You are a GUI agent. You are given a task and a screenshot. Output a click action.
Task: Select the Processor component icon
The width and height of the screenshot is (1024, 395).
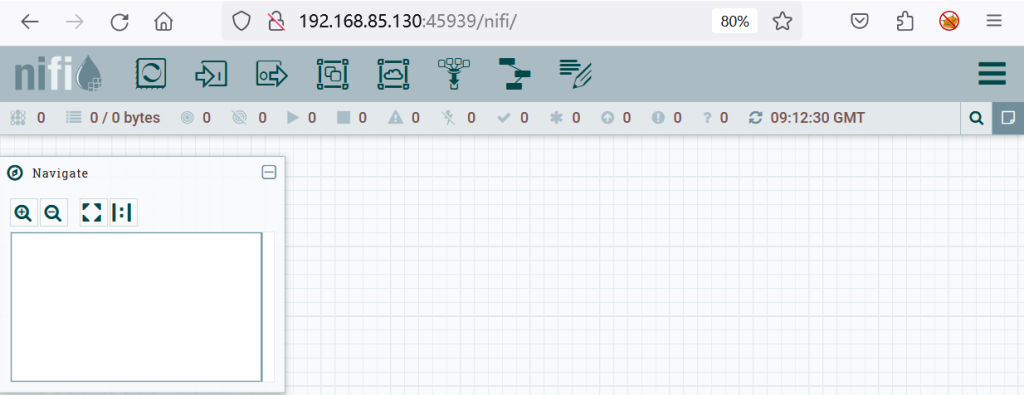click(150, 74)
